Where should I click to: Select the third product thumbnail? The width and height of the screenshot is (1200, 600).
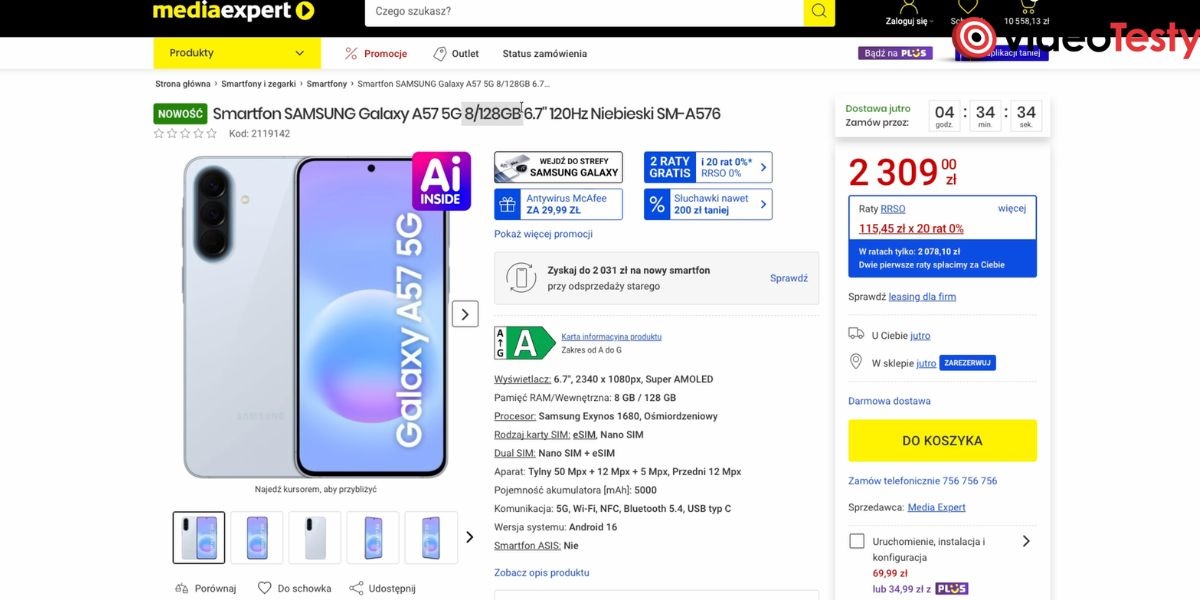click(315, 537)
